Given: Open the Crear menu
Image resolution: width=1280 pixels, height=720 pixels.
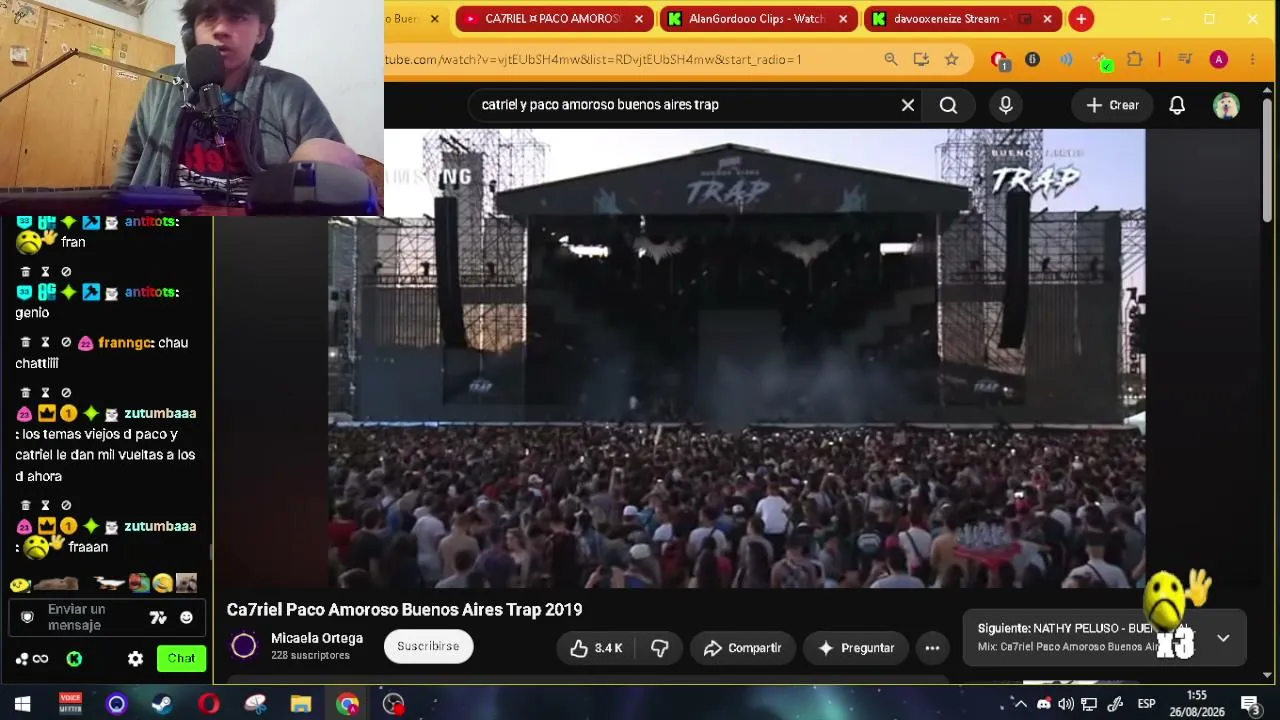Looking at the screenshot, I should pos(1112,105).
